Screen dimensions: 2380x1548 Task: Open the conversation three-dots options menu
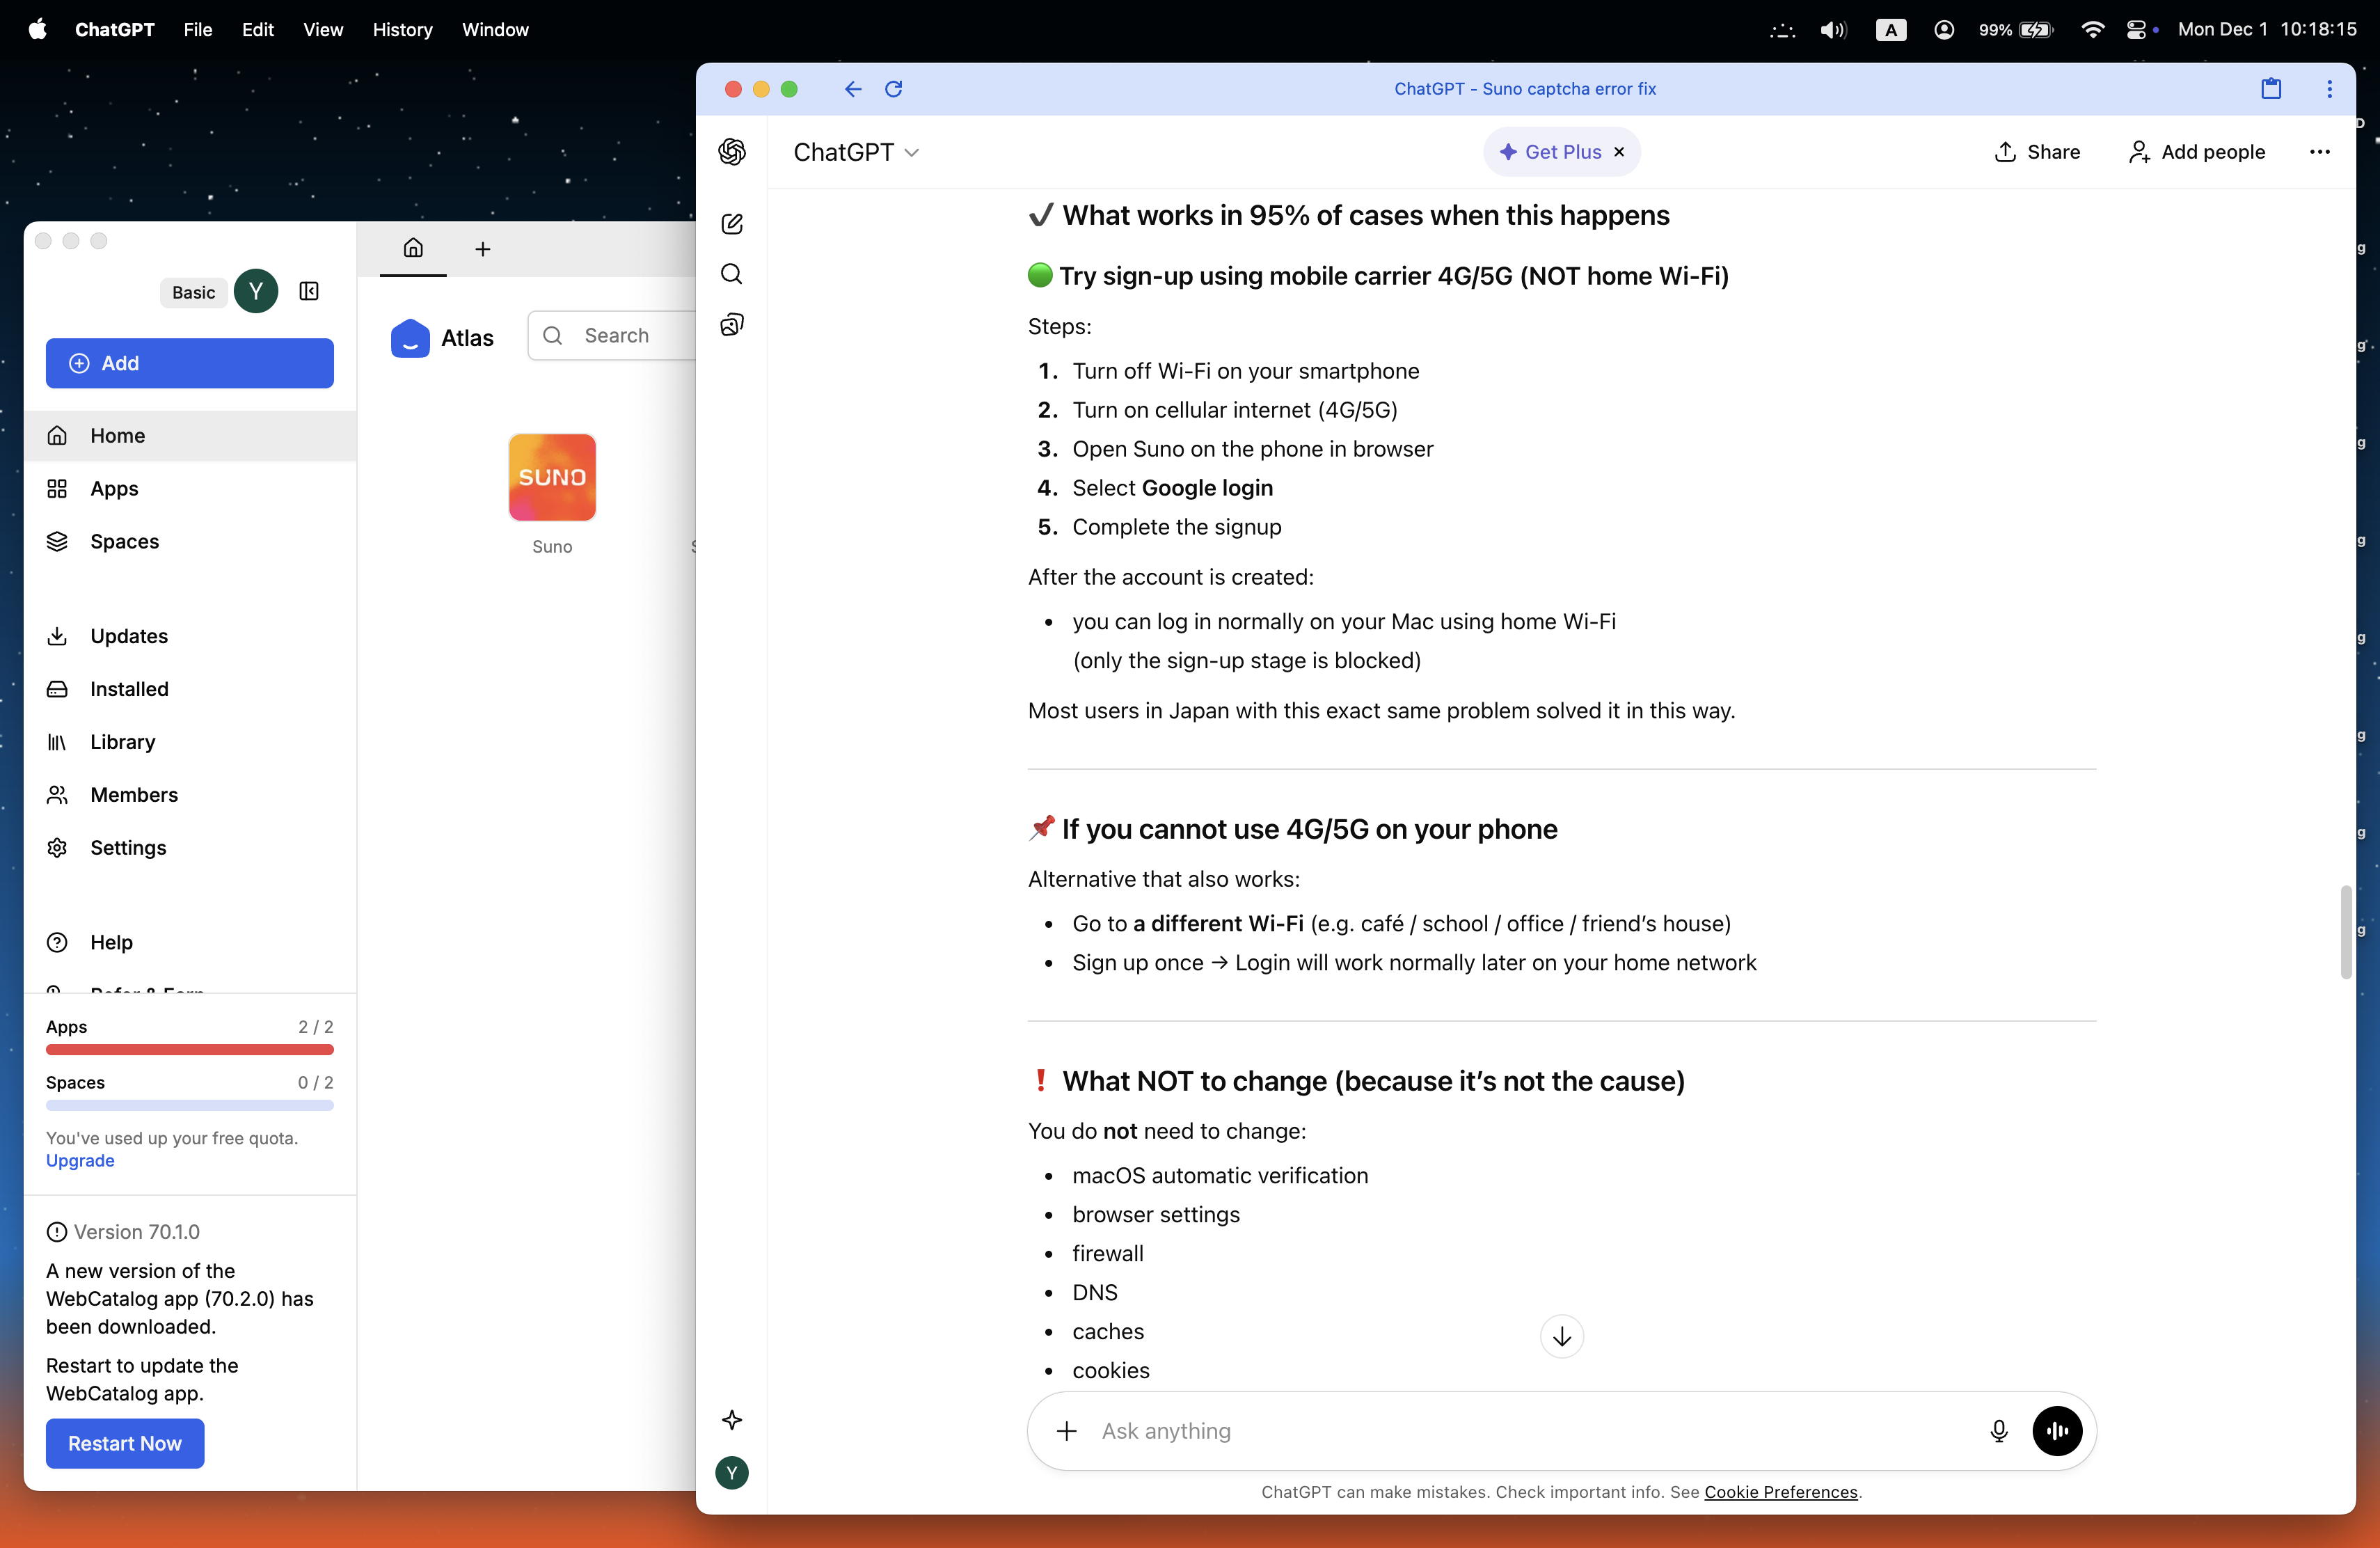2319,152
